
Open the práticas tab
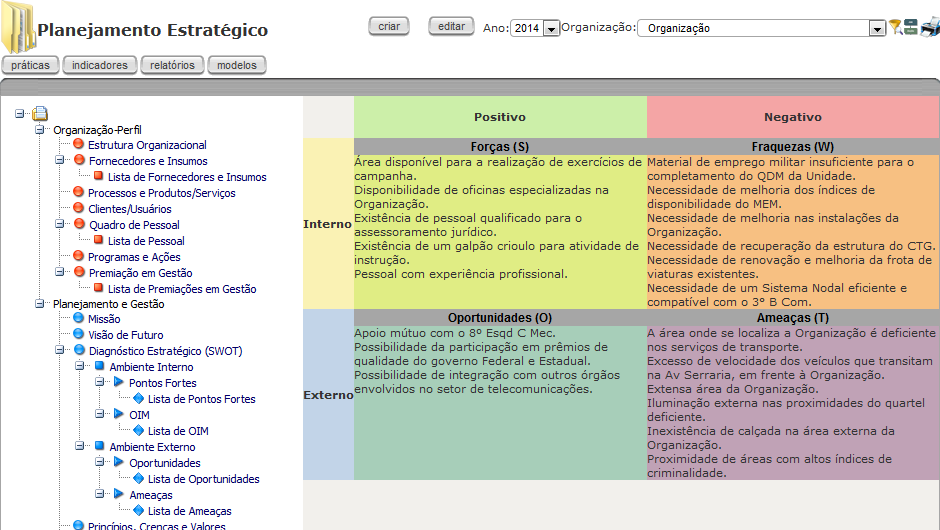point(30,65)
